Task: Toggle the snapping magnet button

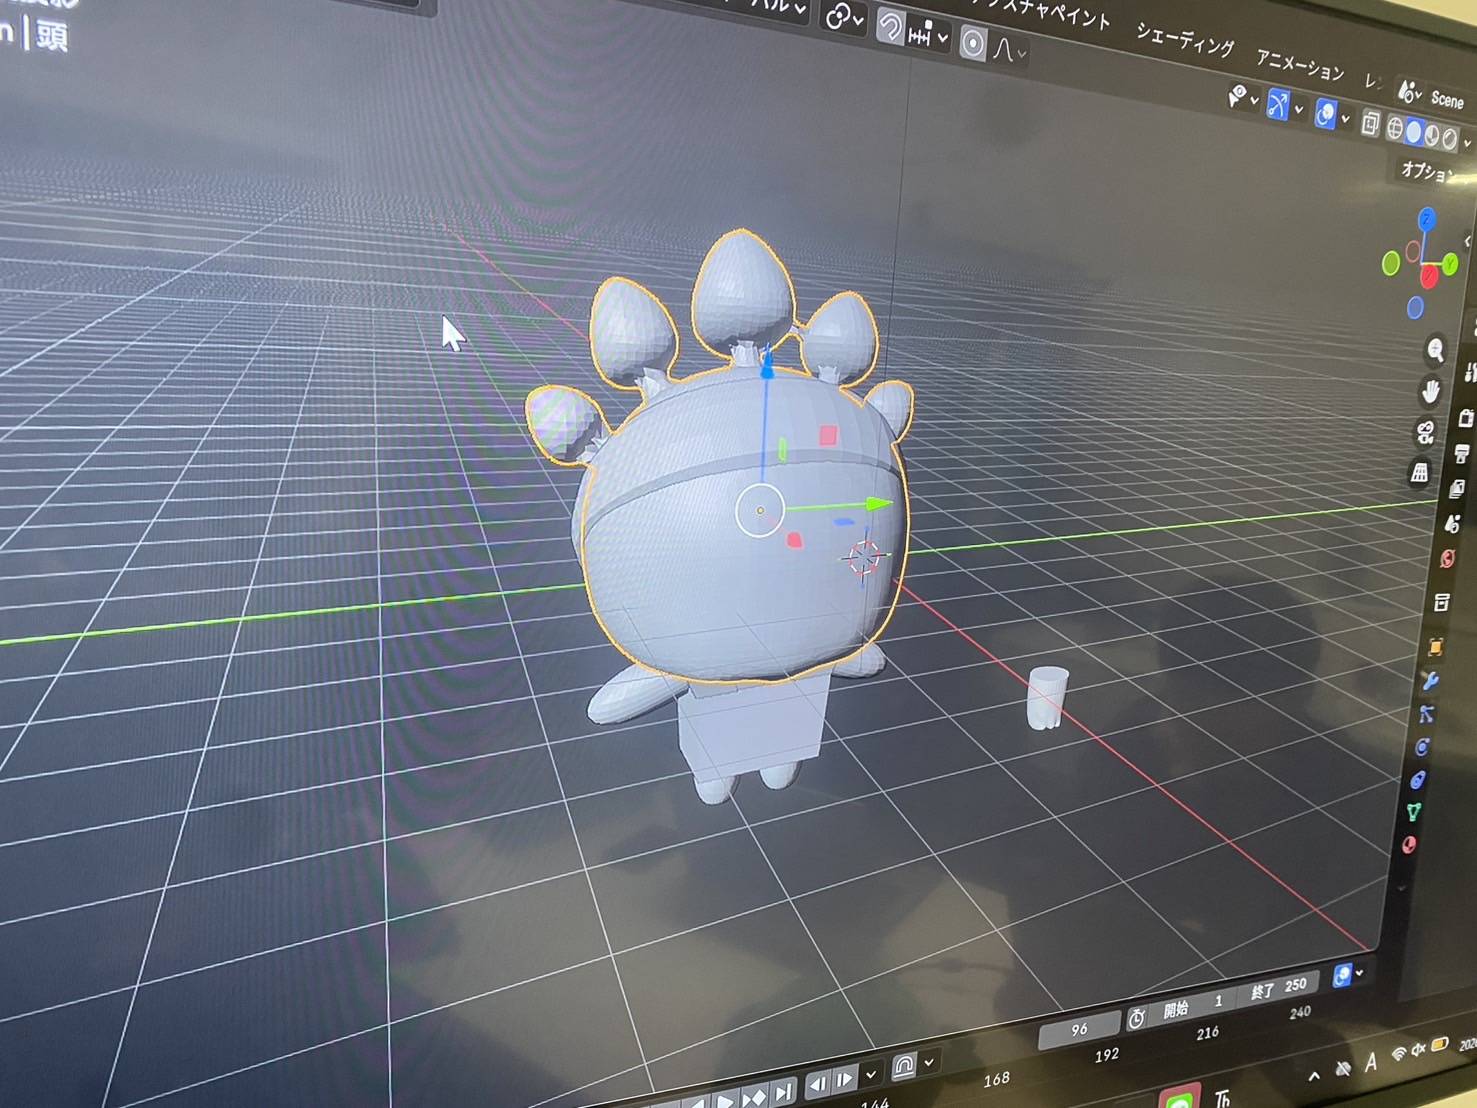Action: [889, 26]
